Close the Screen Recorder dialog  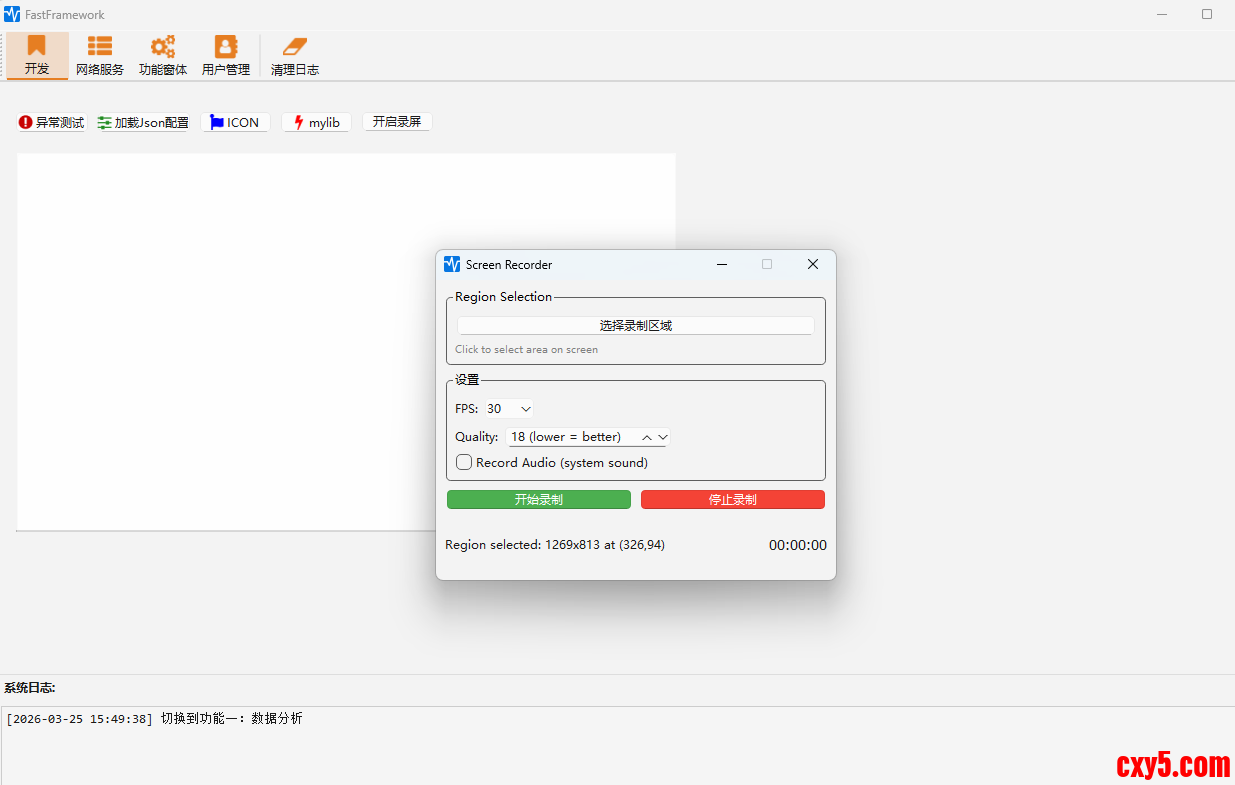click(x=813, y=264)
